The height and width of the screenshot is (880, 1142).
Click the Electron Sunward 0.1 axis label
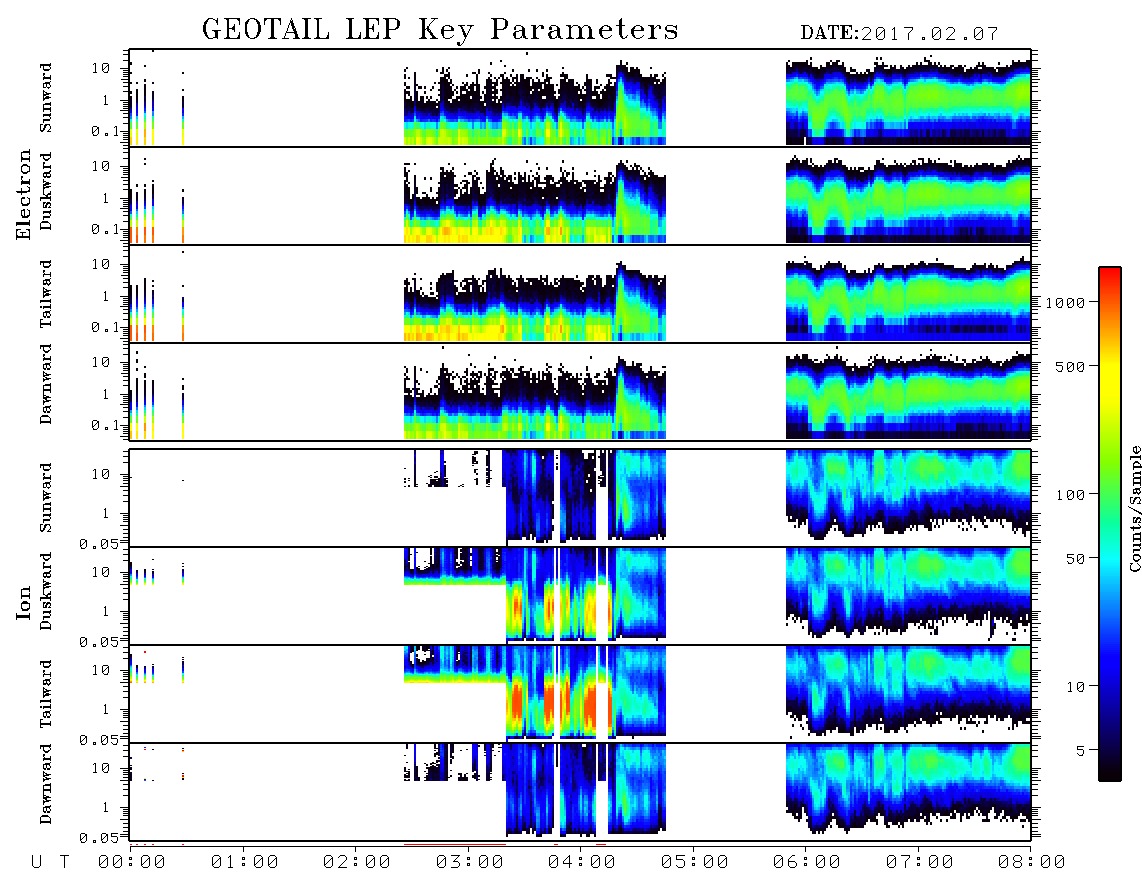pos(104,131)
